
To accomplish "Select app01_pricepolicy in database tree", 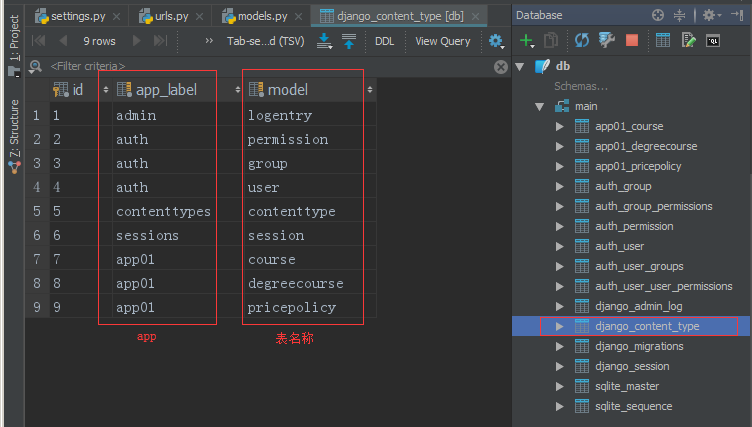I will 638,166.
